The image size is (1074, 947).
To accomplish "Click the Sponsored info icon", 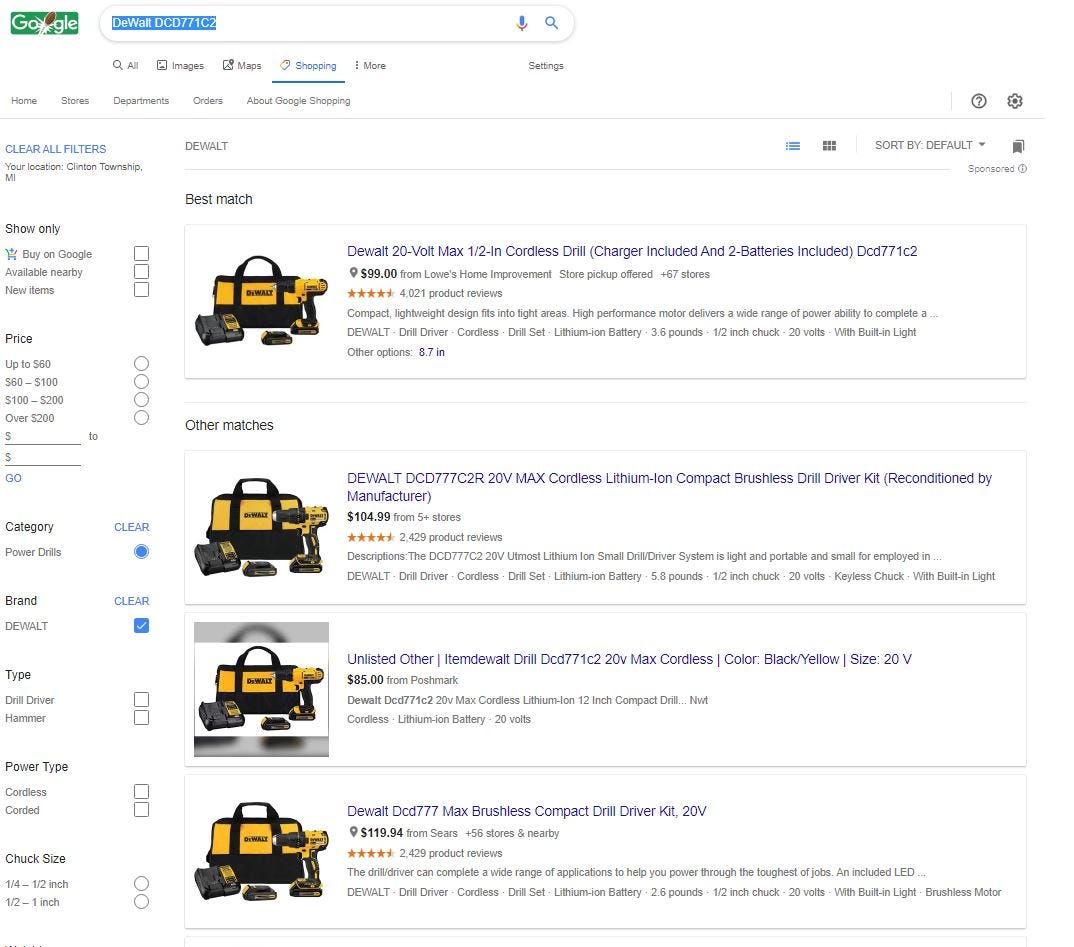I will click(x=1022, y=168).
